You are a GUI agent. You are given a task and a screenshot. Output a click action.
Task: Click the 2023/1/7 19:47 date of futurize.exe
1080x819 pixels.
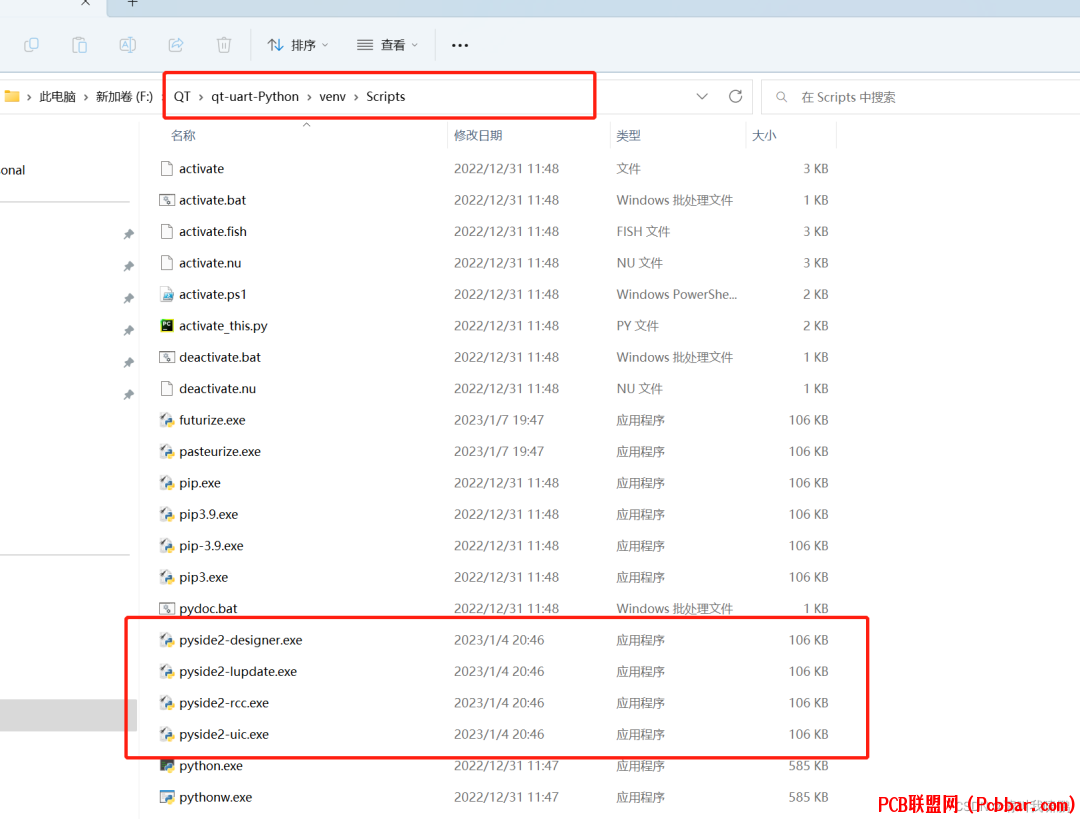[x=499, y=420]
